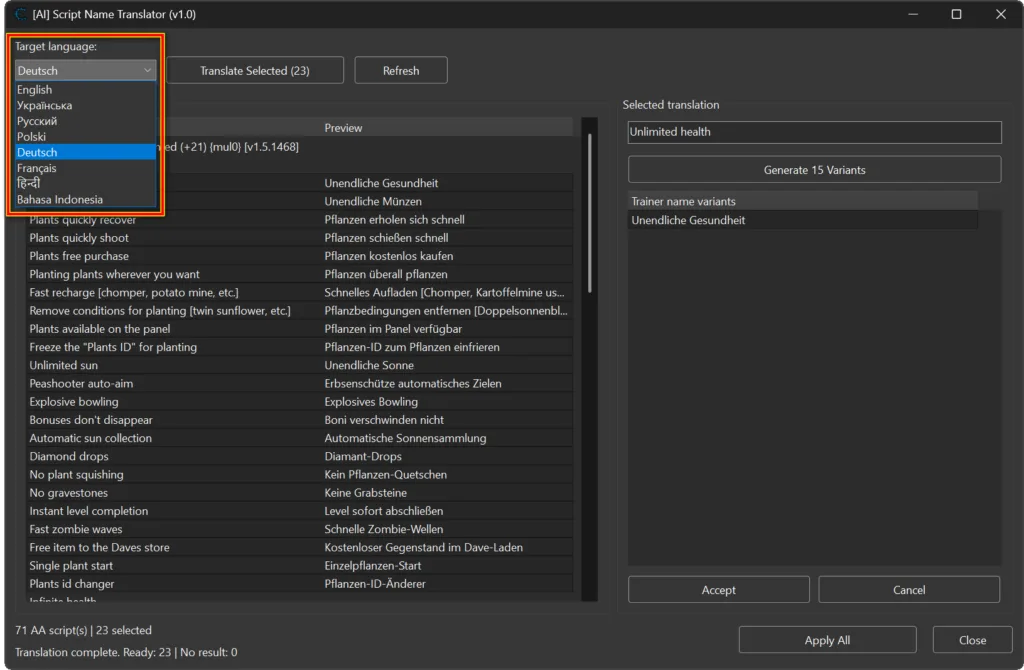Select the No plant squishing row
Viewport: 1024px width, 670px height.
(300, 475)
